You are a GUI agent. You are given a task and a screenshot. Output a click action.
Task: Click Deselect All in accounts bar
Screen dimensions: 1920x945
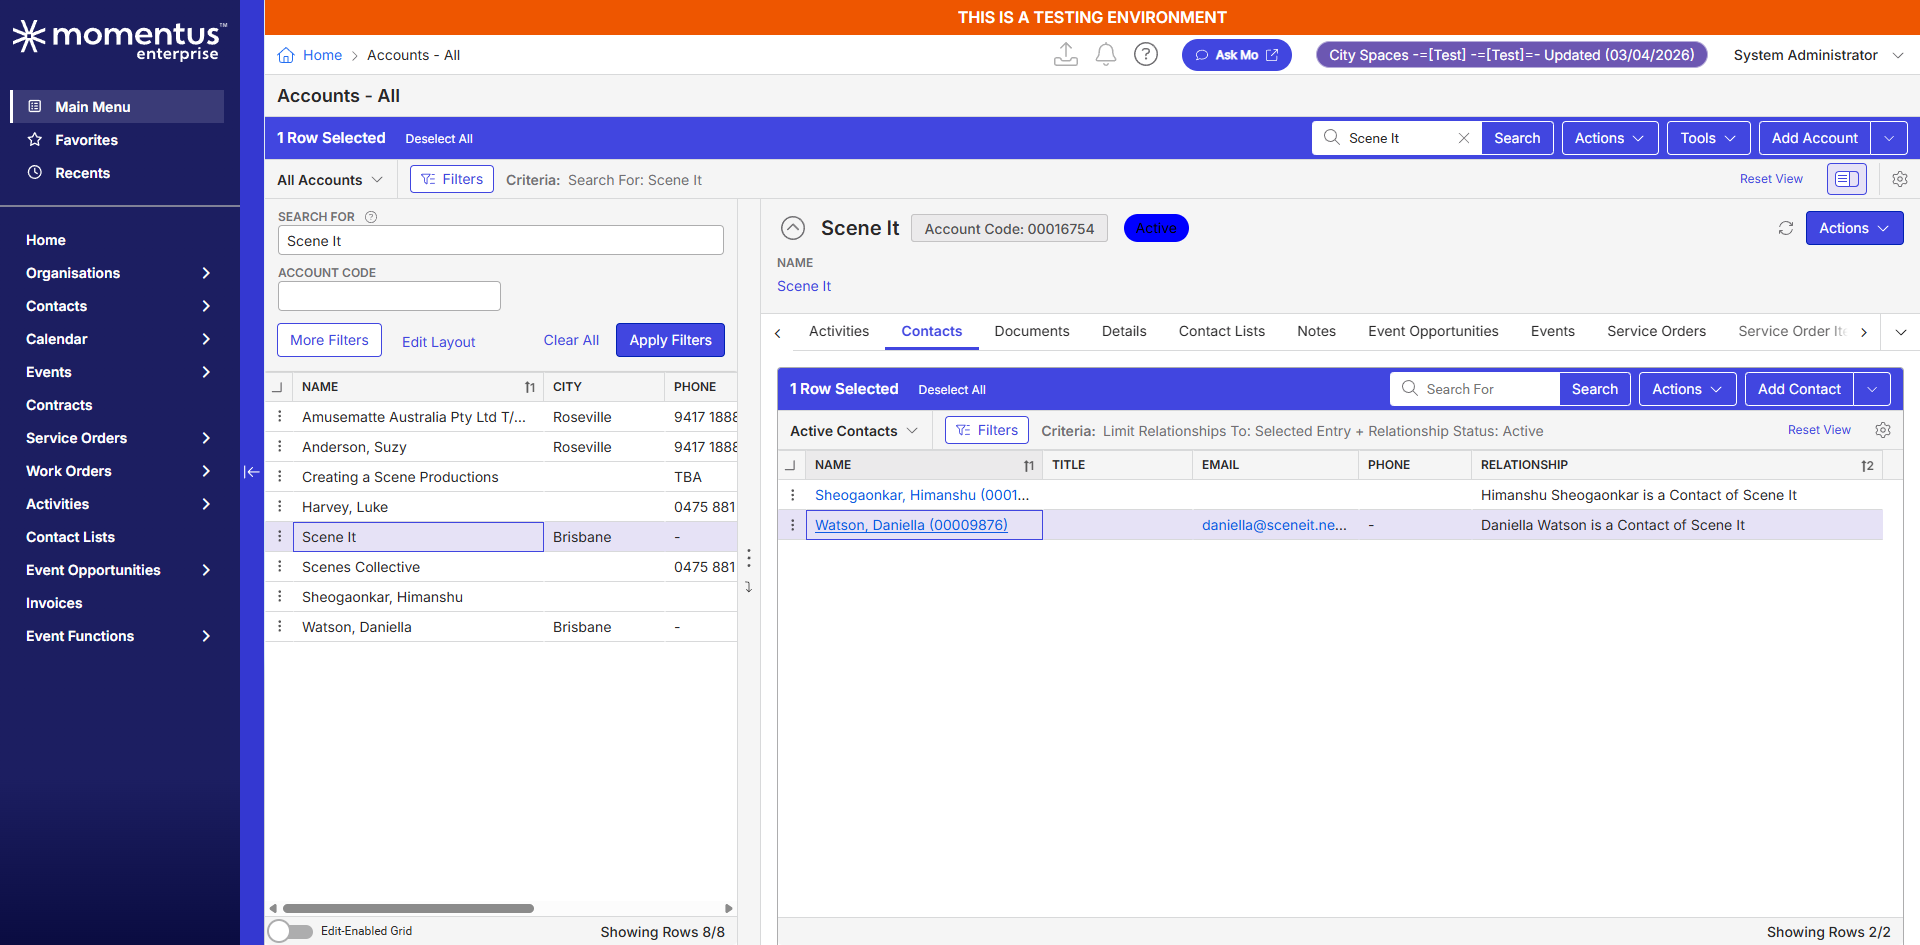pyautogui.click(x=439, y=139)
